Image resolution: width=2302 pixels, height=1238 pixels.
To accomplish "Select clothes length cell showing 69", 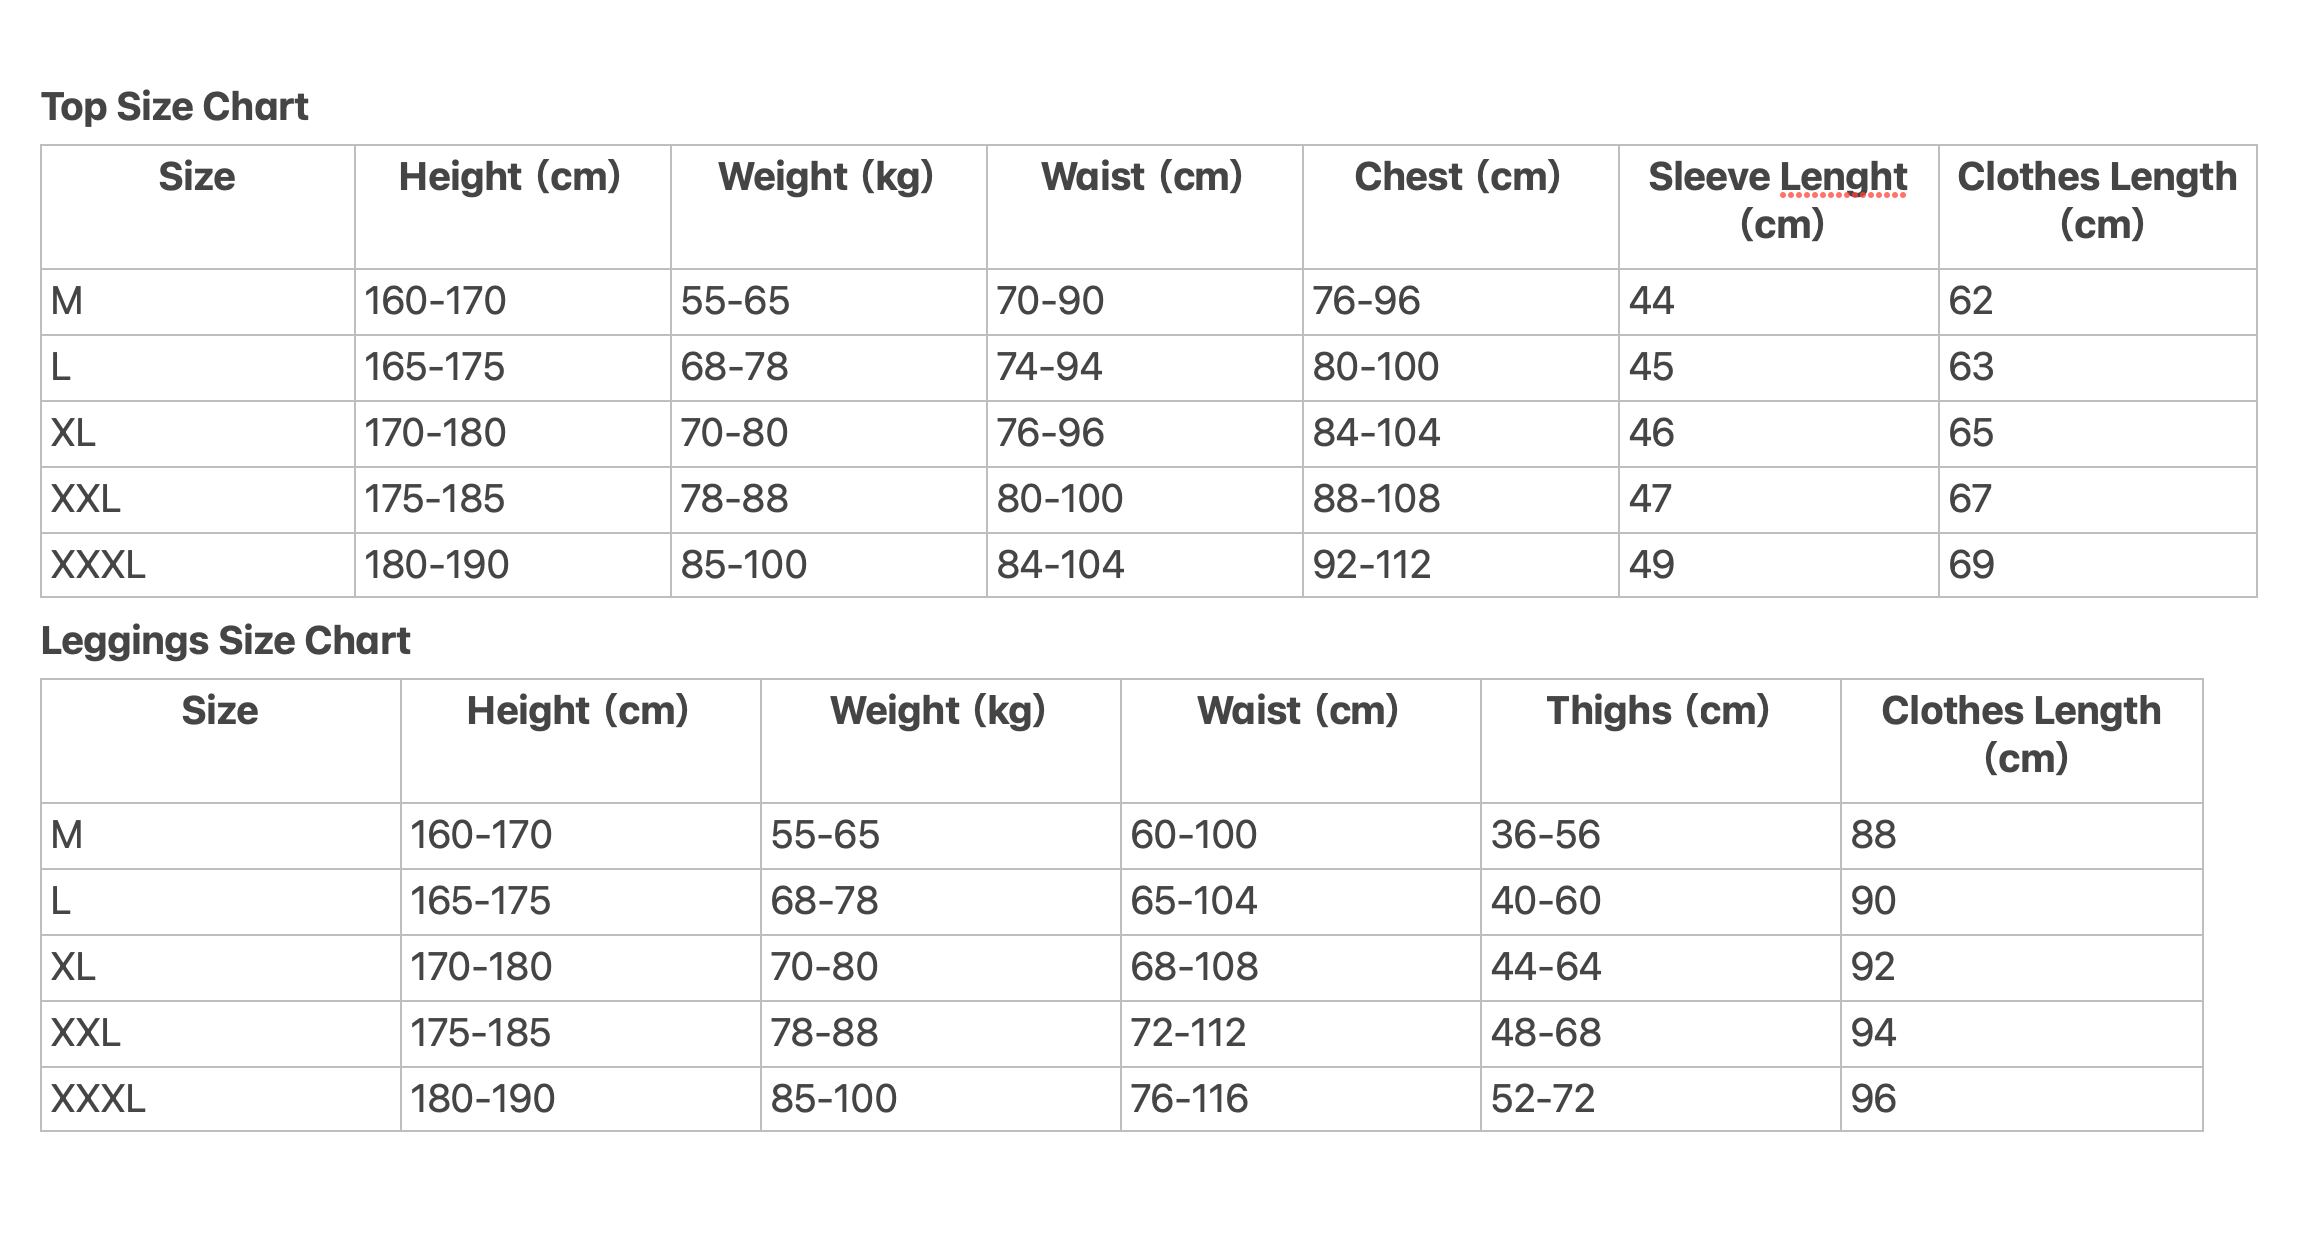I will 1971,565.
